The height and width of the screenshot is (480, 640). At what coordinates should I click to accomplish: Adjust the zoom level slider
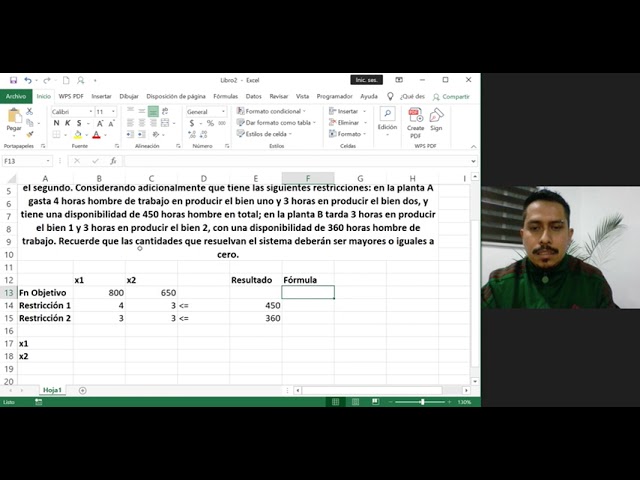tap(422, 402)
